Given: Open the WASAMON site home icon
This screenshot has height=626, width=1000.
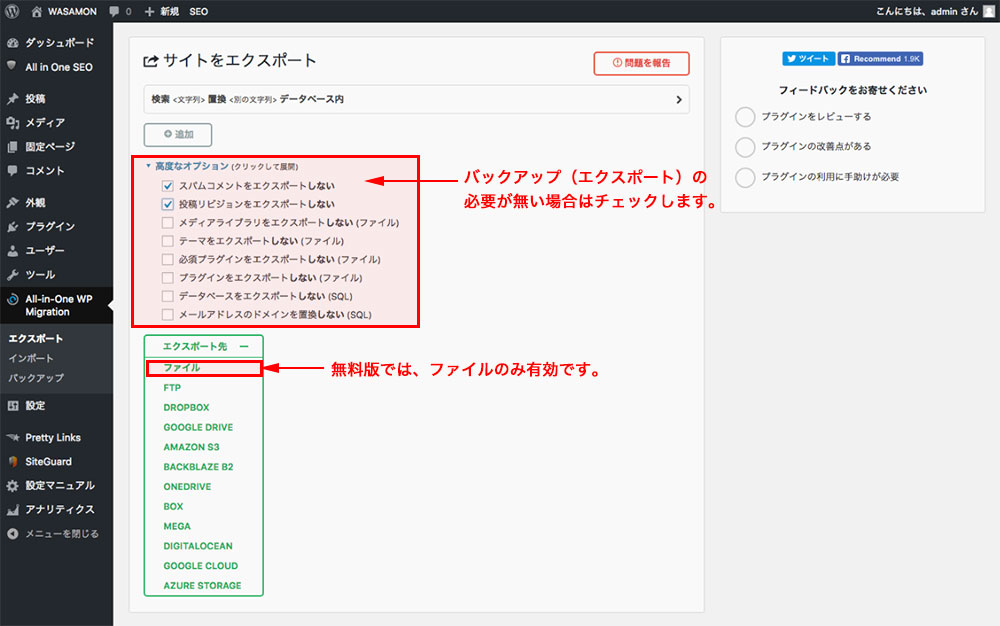Looking at the screenshot, I should point(37,11).
